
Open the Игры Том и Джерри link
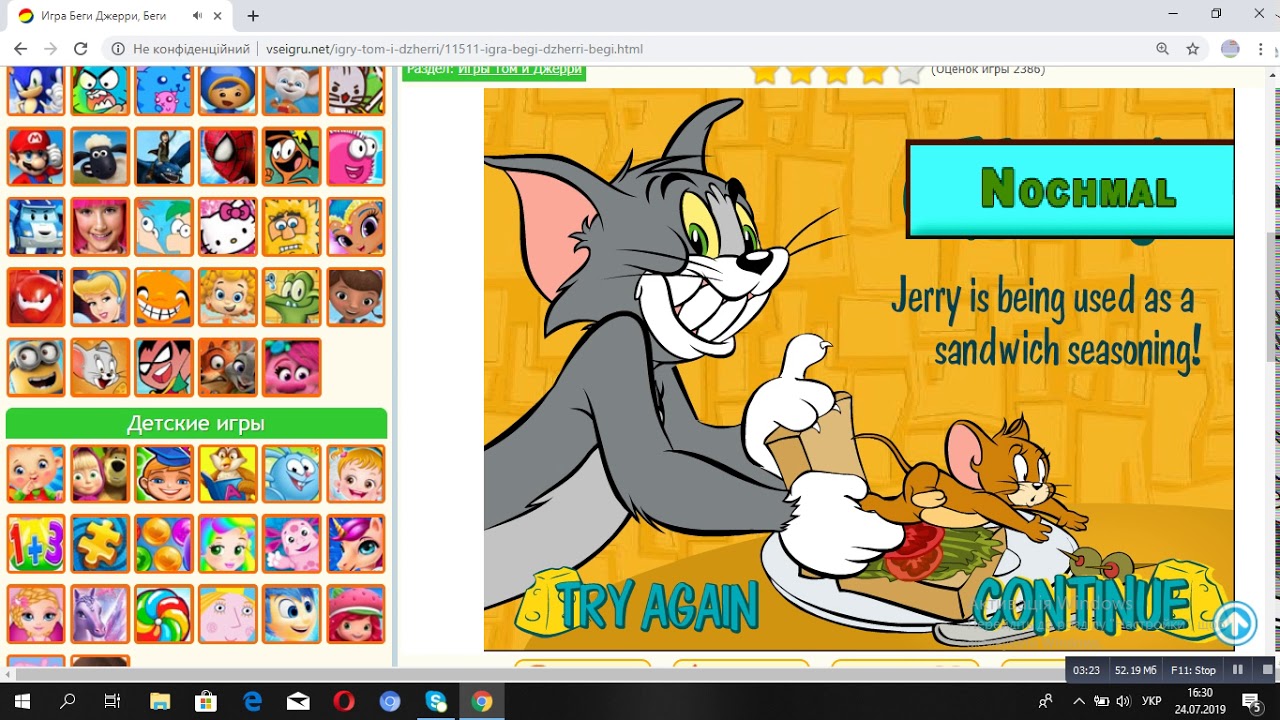(x=519, y=69)
